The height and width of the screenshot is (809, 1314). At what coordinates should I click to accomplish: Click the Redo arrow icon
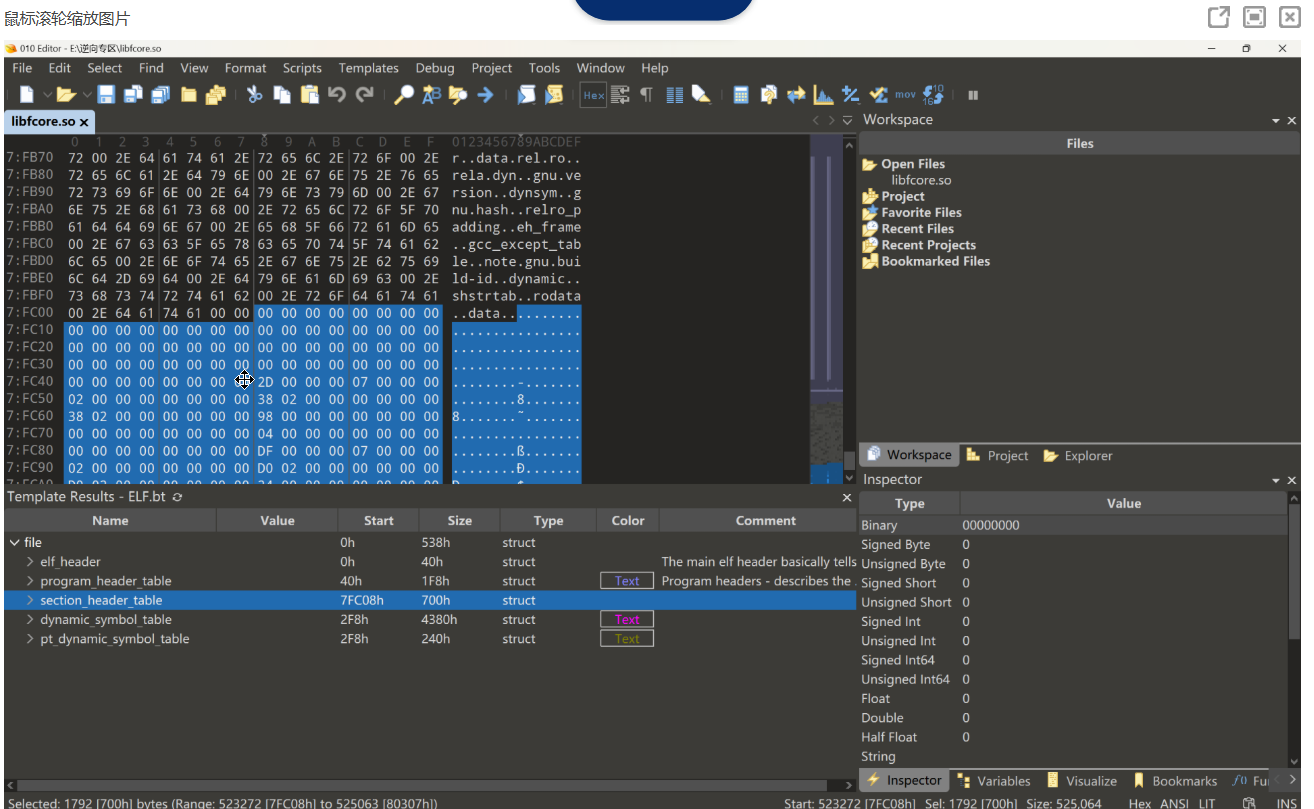tap(365, 95)
